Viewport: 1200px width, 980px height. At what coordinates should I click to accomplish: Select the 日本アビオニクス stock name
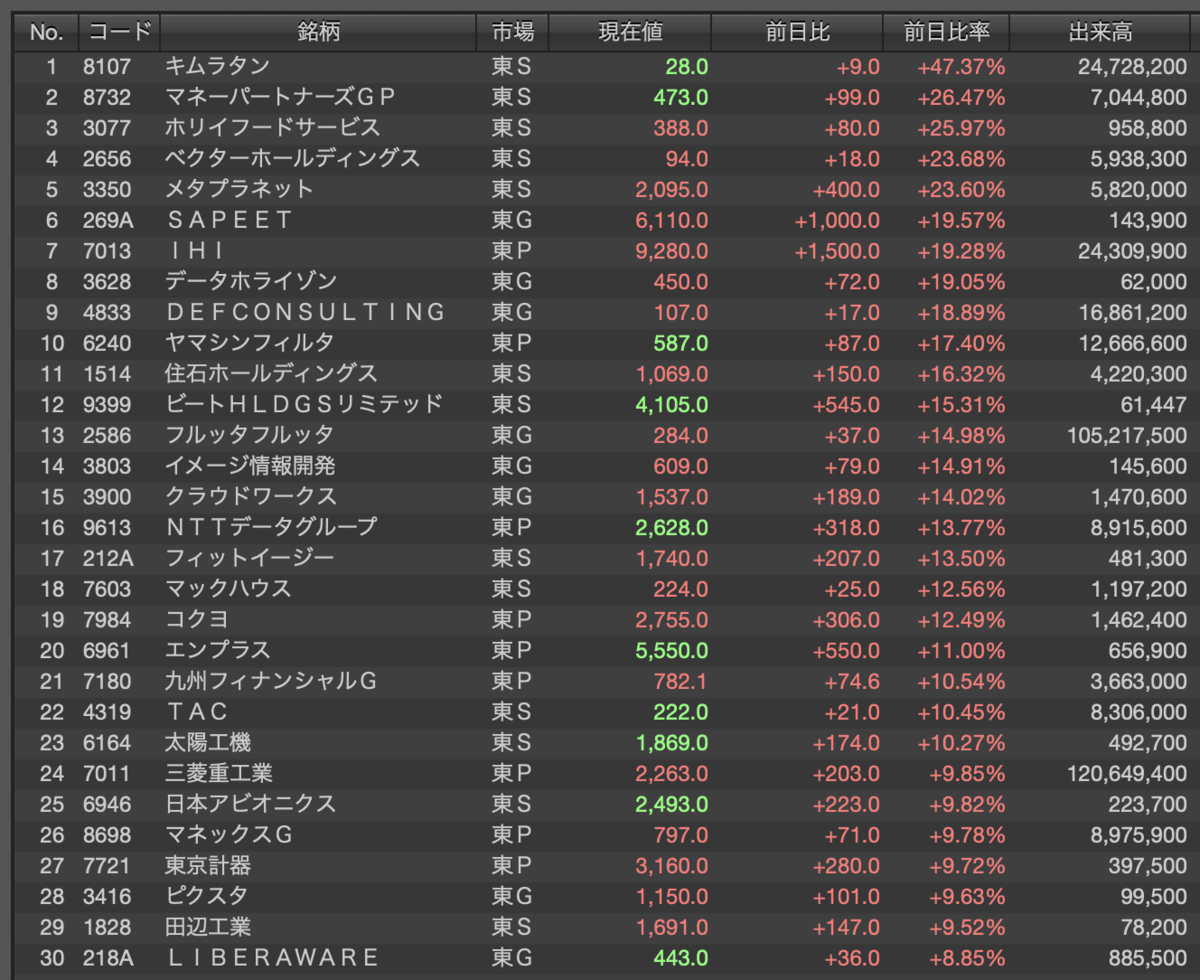tap(250, 803)
